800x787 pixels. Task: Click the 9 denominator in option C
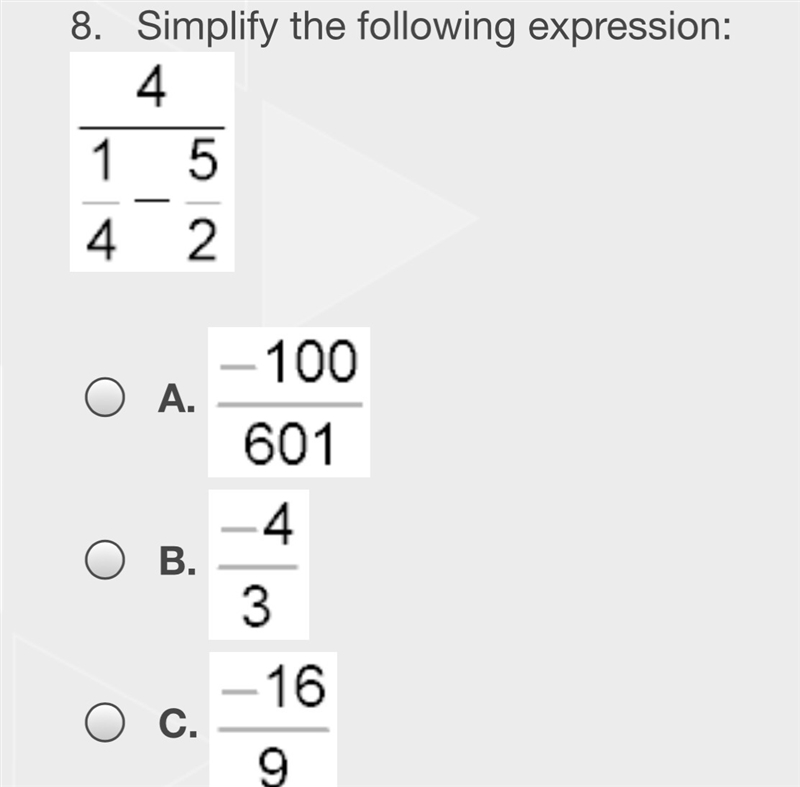pyautogui.click(x=273, y=768)
